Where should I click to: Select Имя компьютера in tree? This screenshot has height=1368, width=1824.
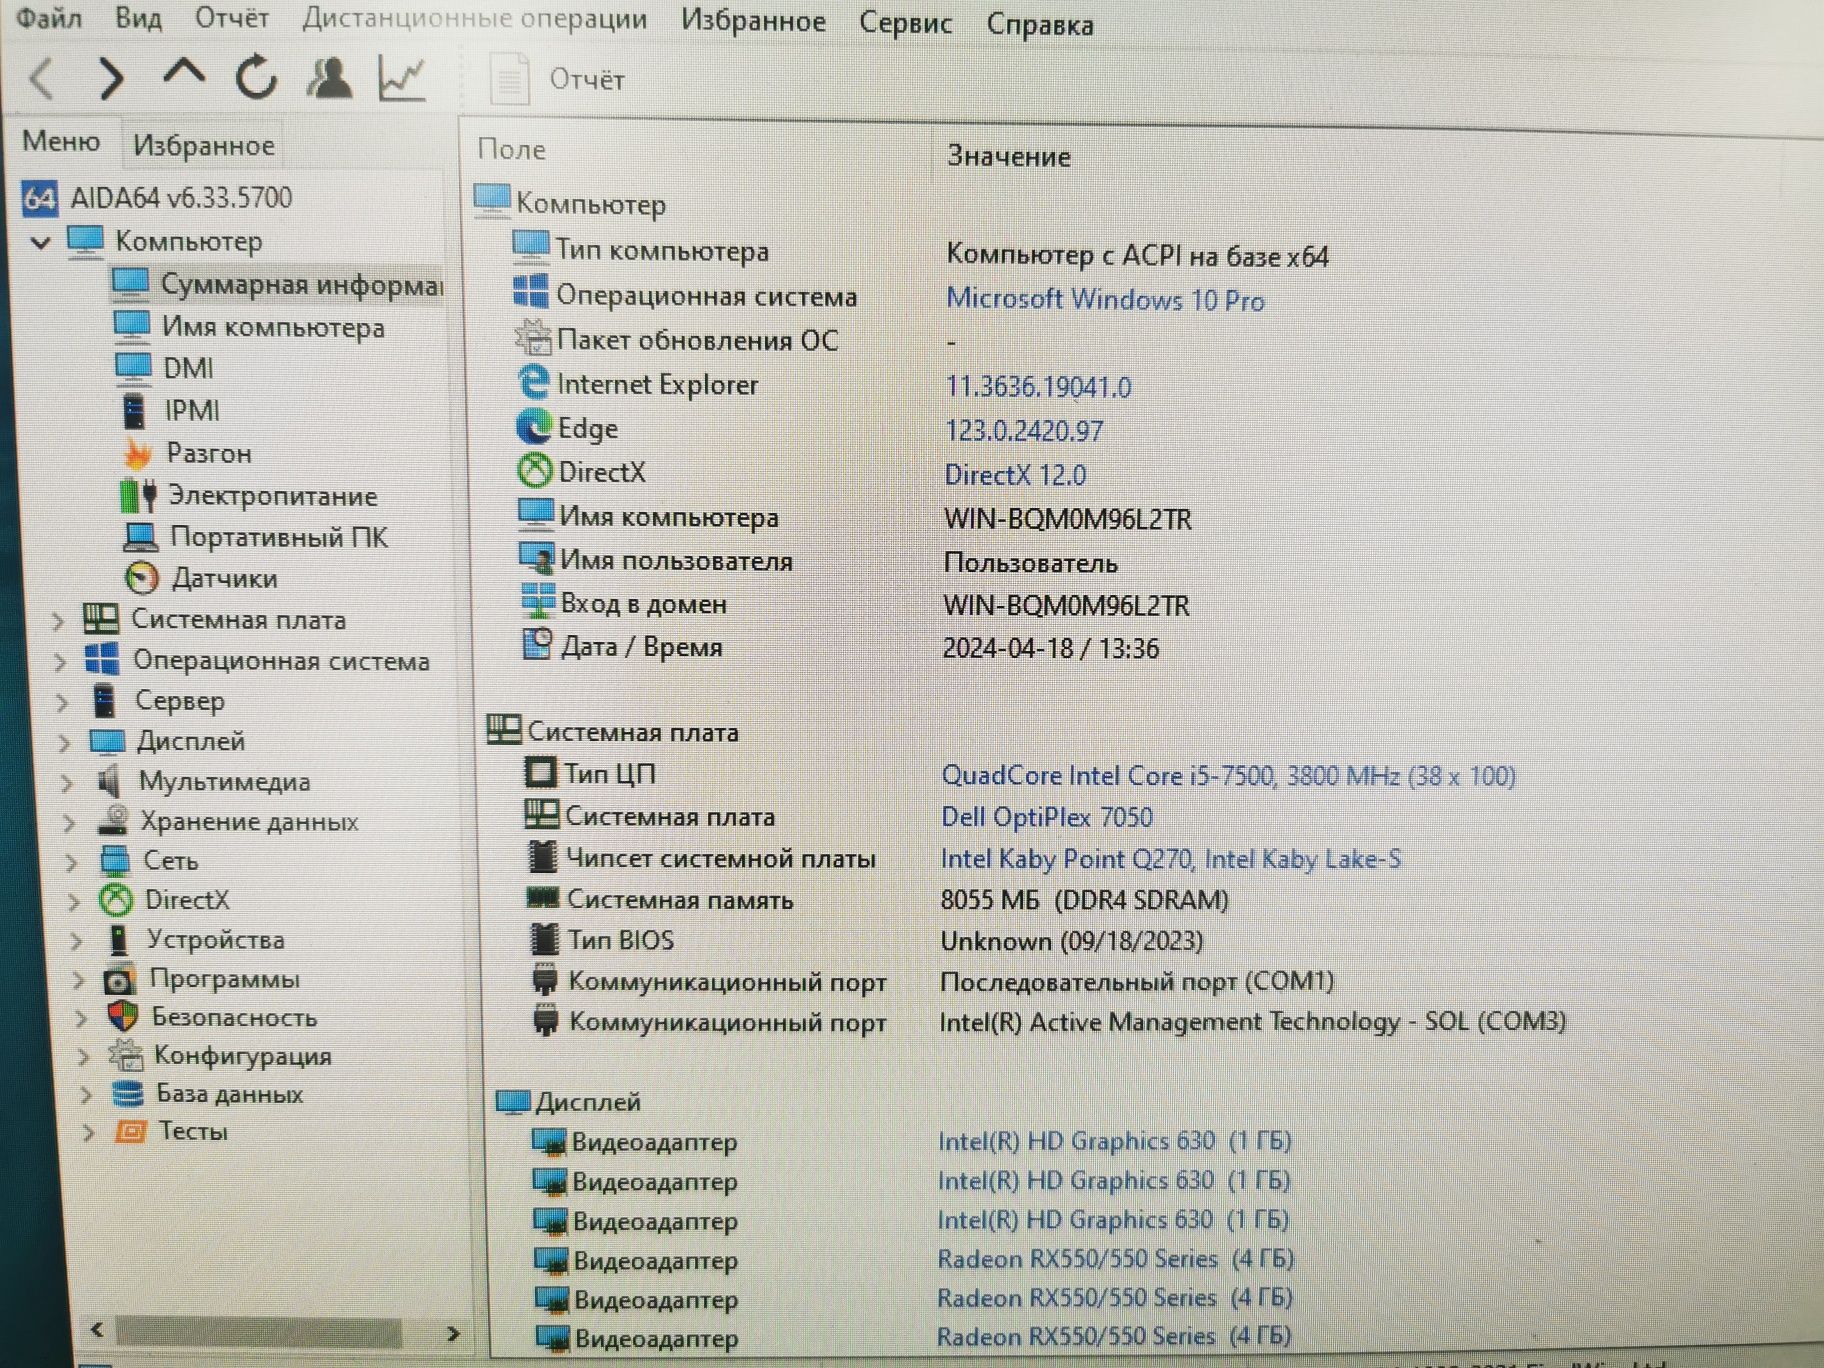248,327
